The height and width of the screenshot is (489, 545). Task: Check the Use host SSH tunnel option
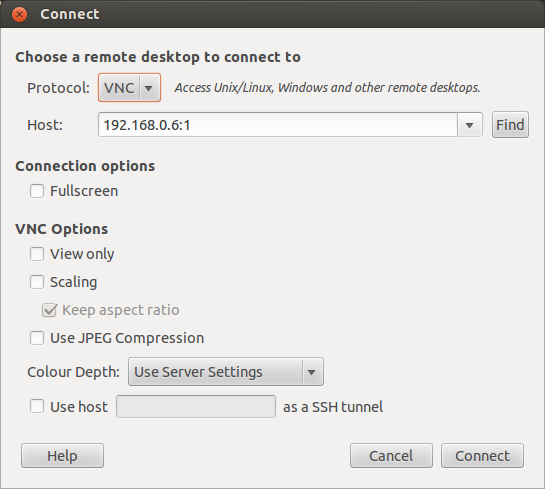[x=37, y=406]
